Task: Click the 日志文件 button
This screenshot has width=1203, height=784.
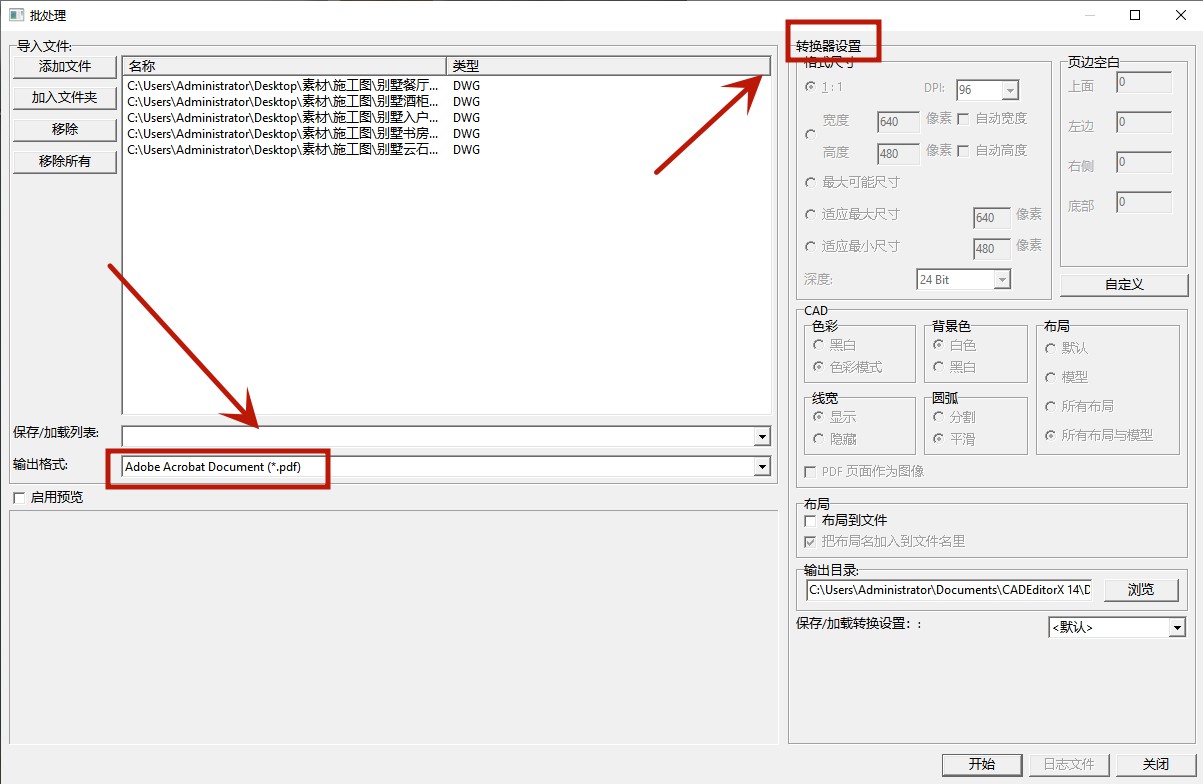Action: click(1069, 764)
